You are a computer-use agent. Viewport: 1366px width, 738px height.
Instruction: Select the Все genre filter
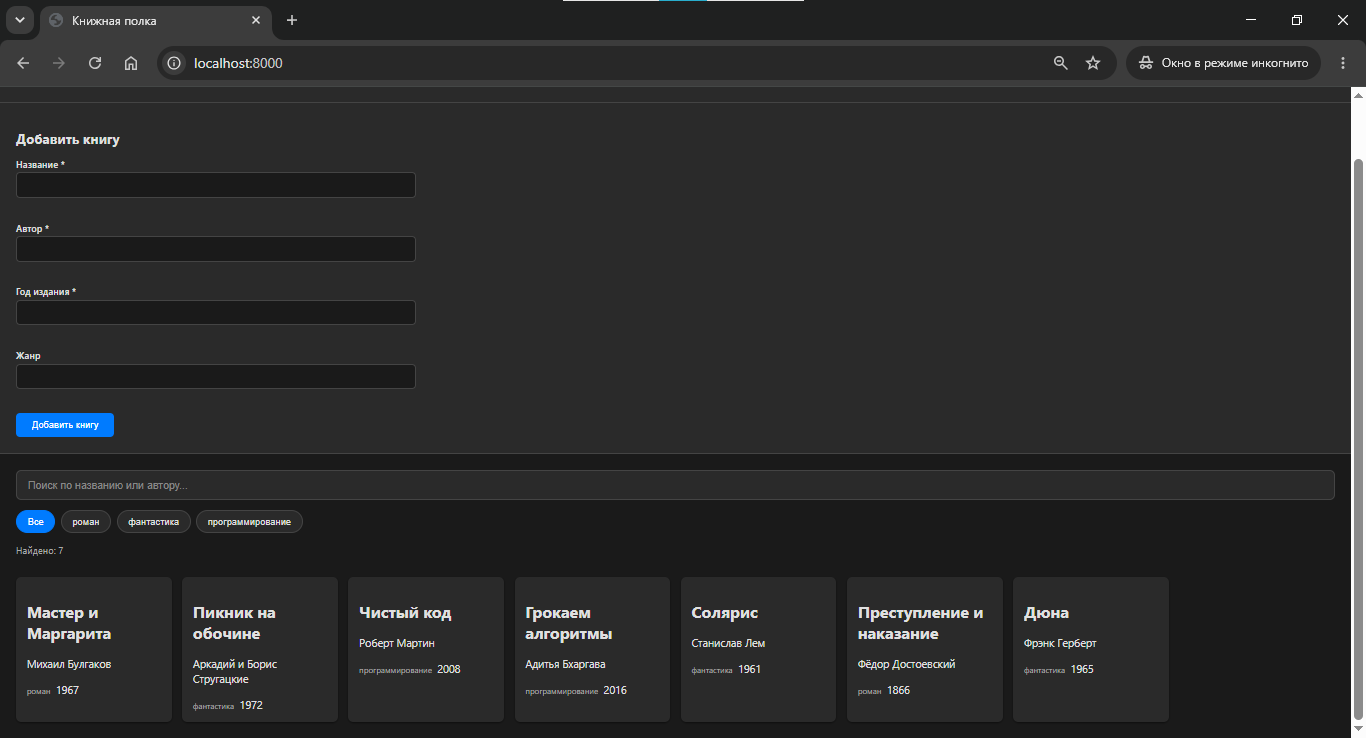tap(36, 522)
